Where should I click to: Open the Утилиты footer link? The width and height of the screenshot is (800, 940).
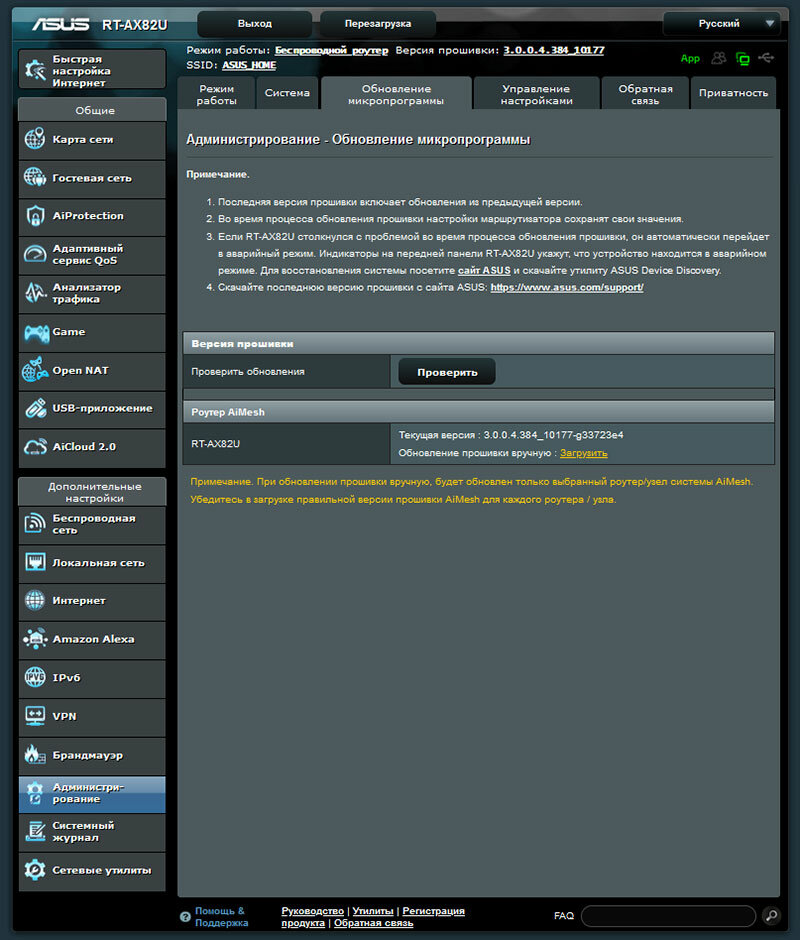[372, 911]
